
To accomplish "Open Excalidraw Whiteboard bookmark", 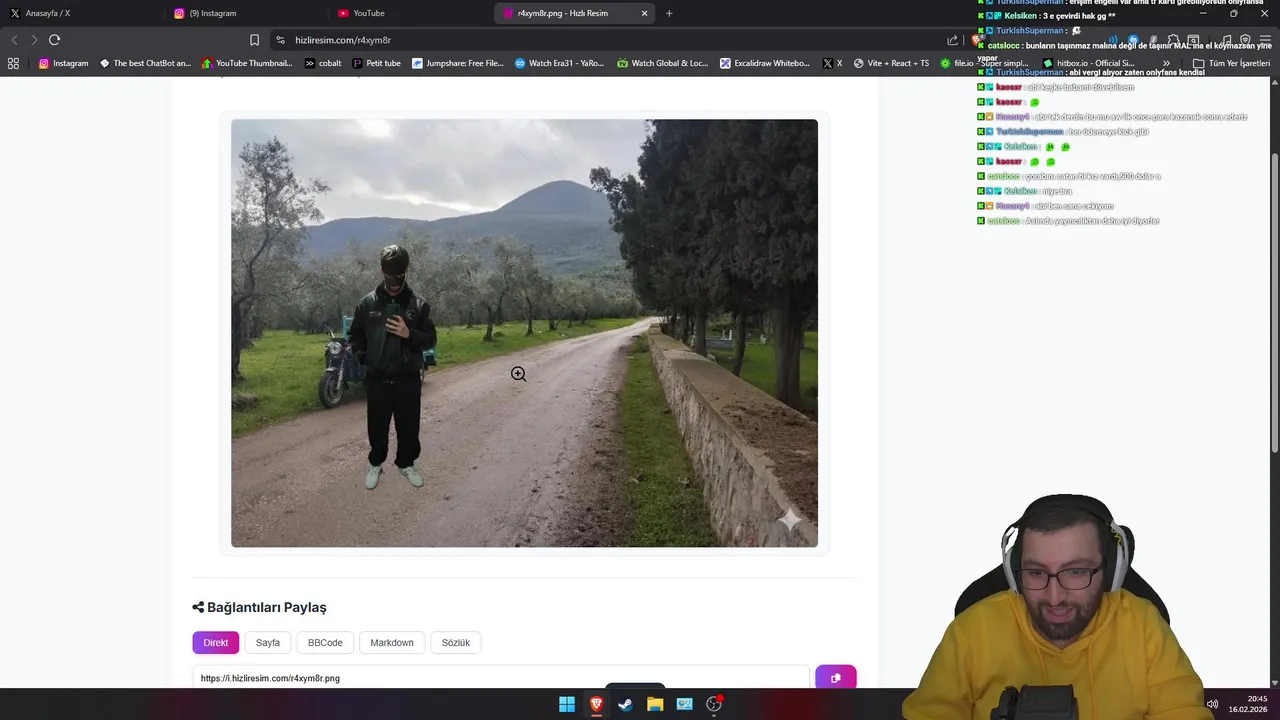I will (765, 63).
